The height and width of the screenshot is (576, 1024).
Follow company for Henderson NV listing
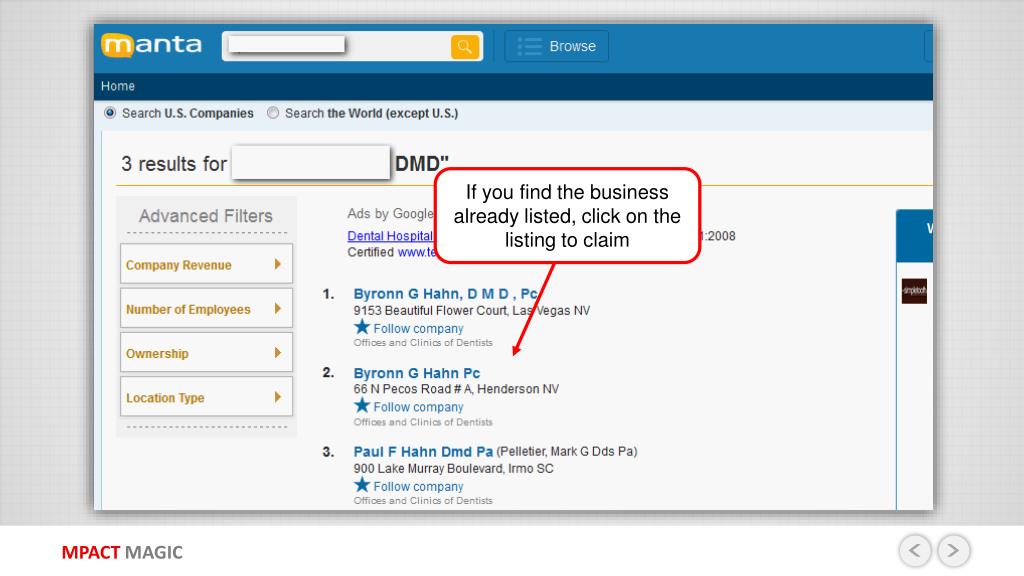point(418,407)
